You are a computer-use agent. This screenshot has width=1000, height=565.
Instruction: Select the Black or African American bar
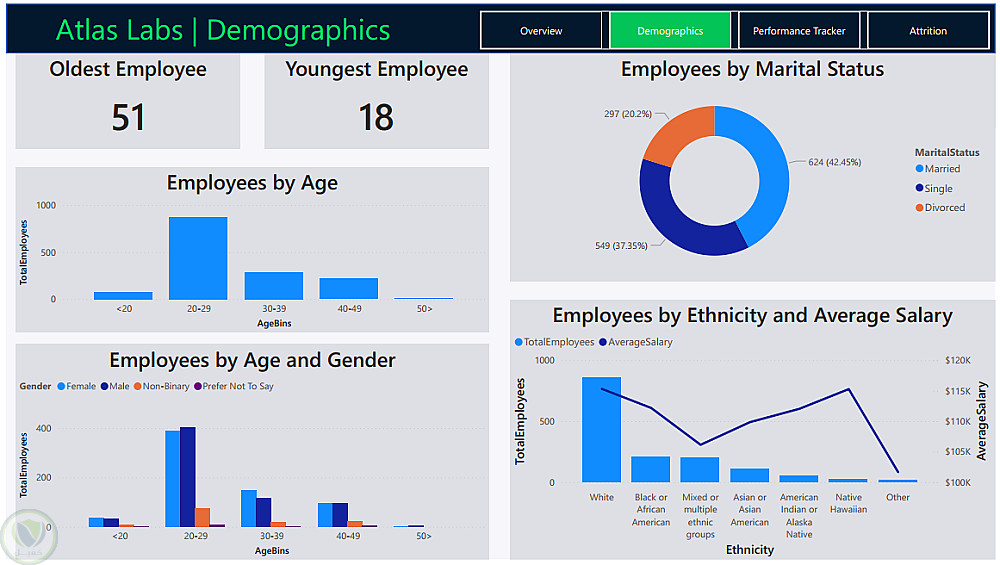pos(651,469)
